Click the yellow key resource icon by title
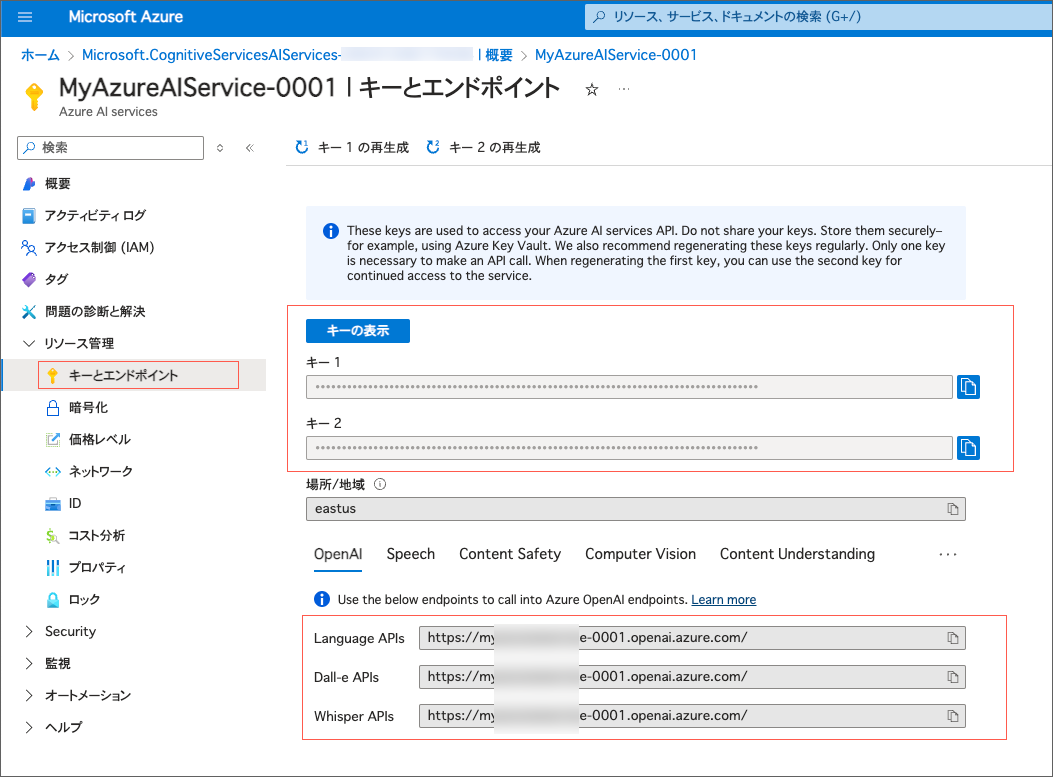This screenshot has height=777, width=1053. pos(34,97)
